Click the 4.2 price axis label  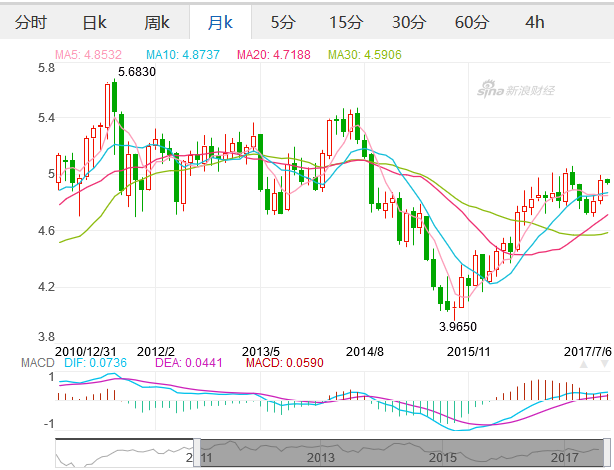[47, 287]
